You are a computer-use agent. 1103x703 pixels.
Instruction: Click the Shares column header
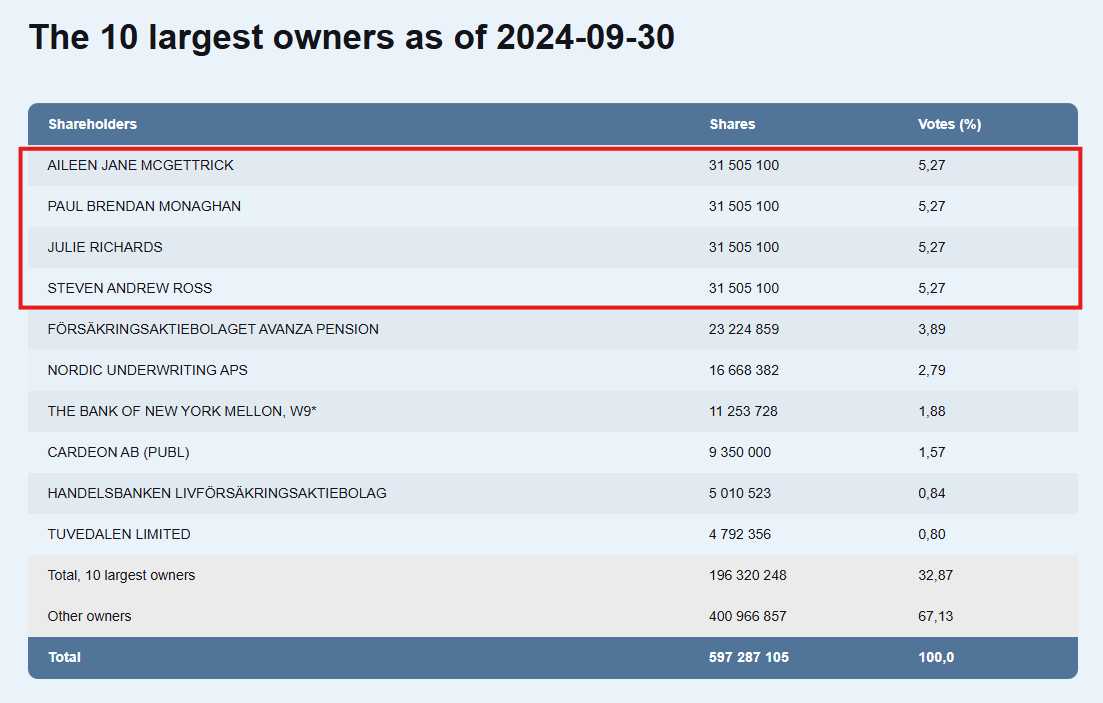(x=732, y=124)
